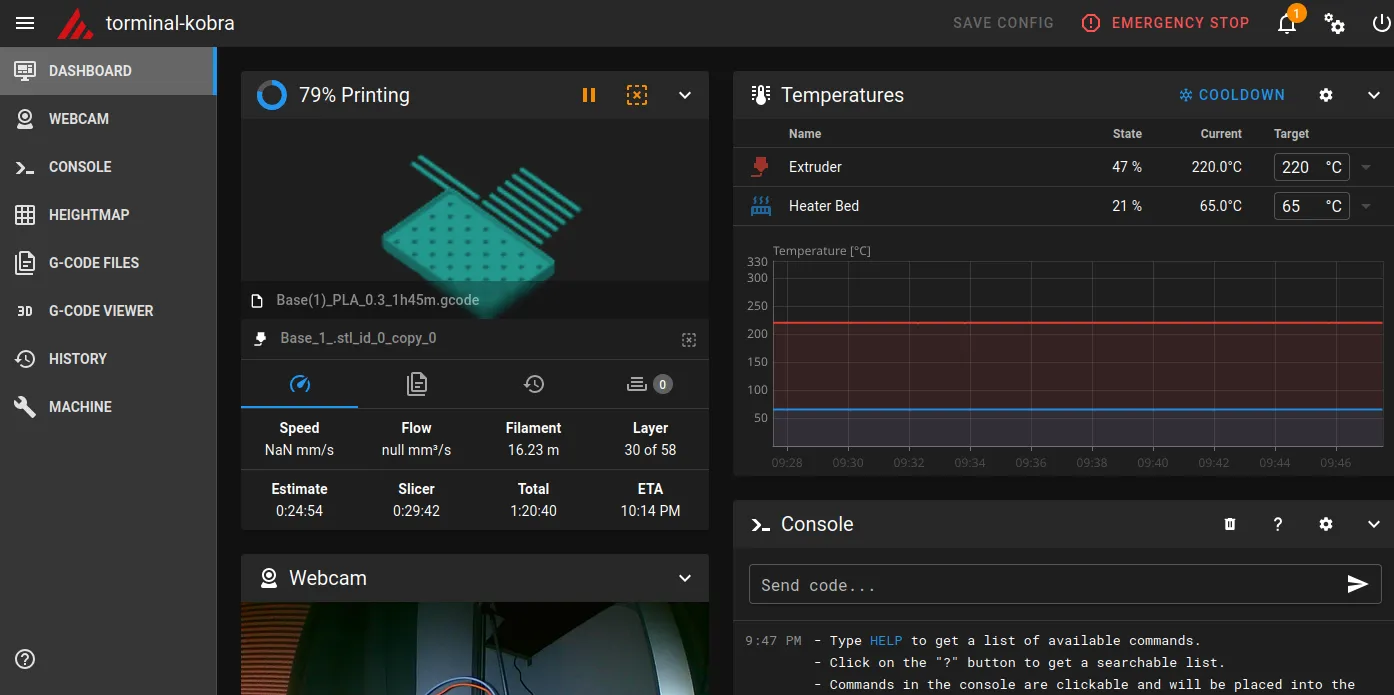The image size is (1394, 695).
Task: Select the speed gauge status tab
Action: tap(299, 384)
